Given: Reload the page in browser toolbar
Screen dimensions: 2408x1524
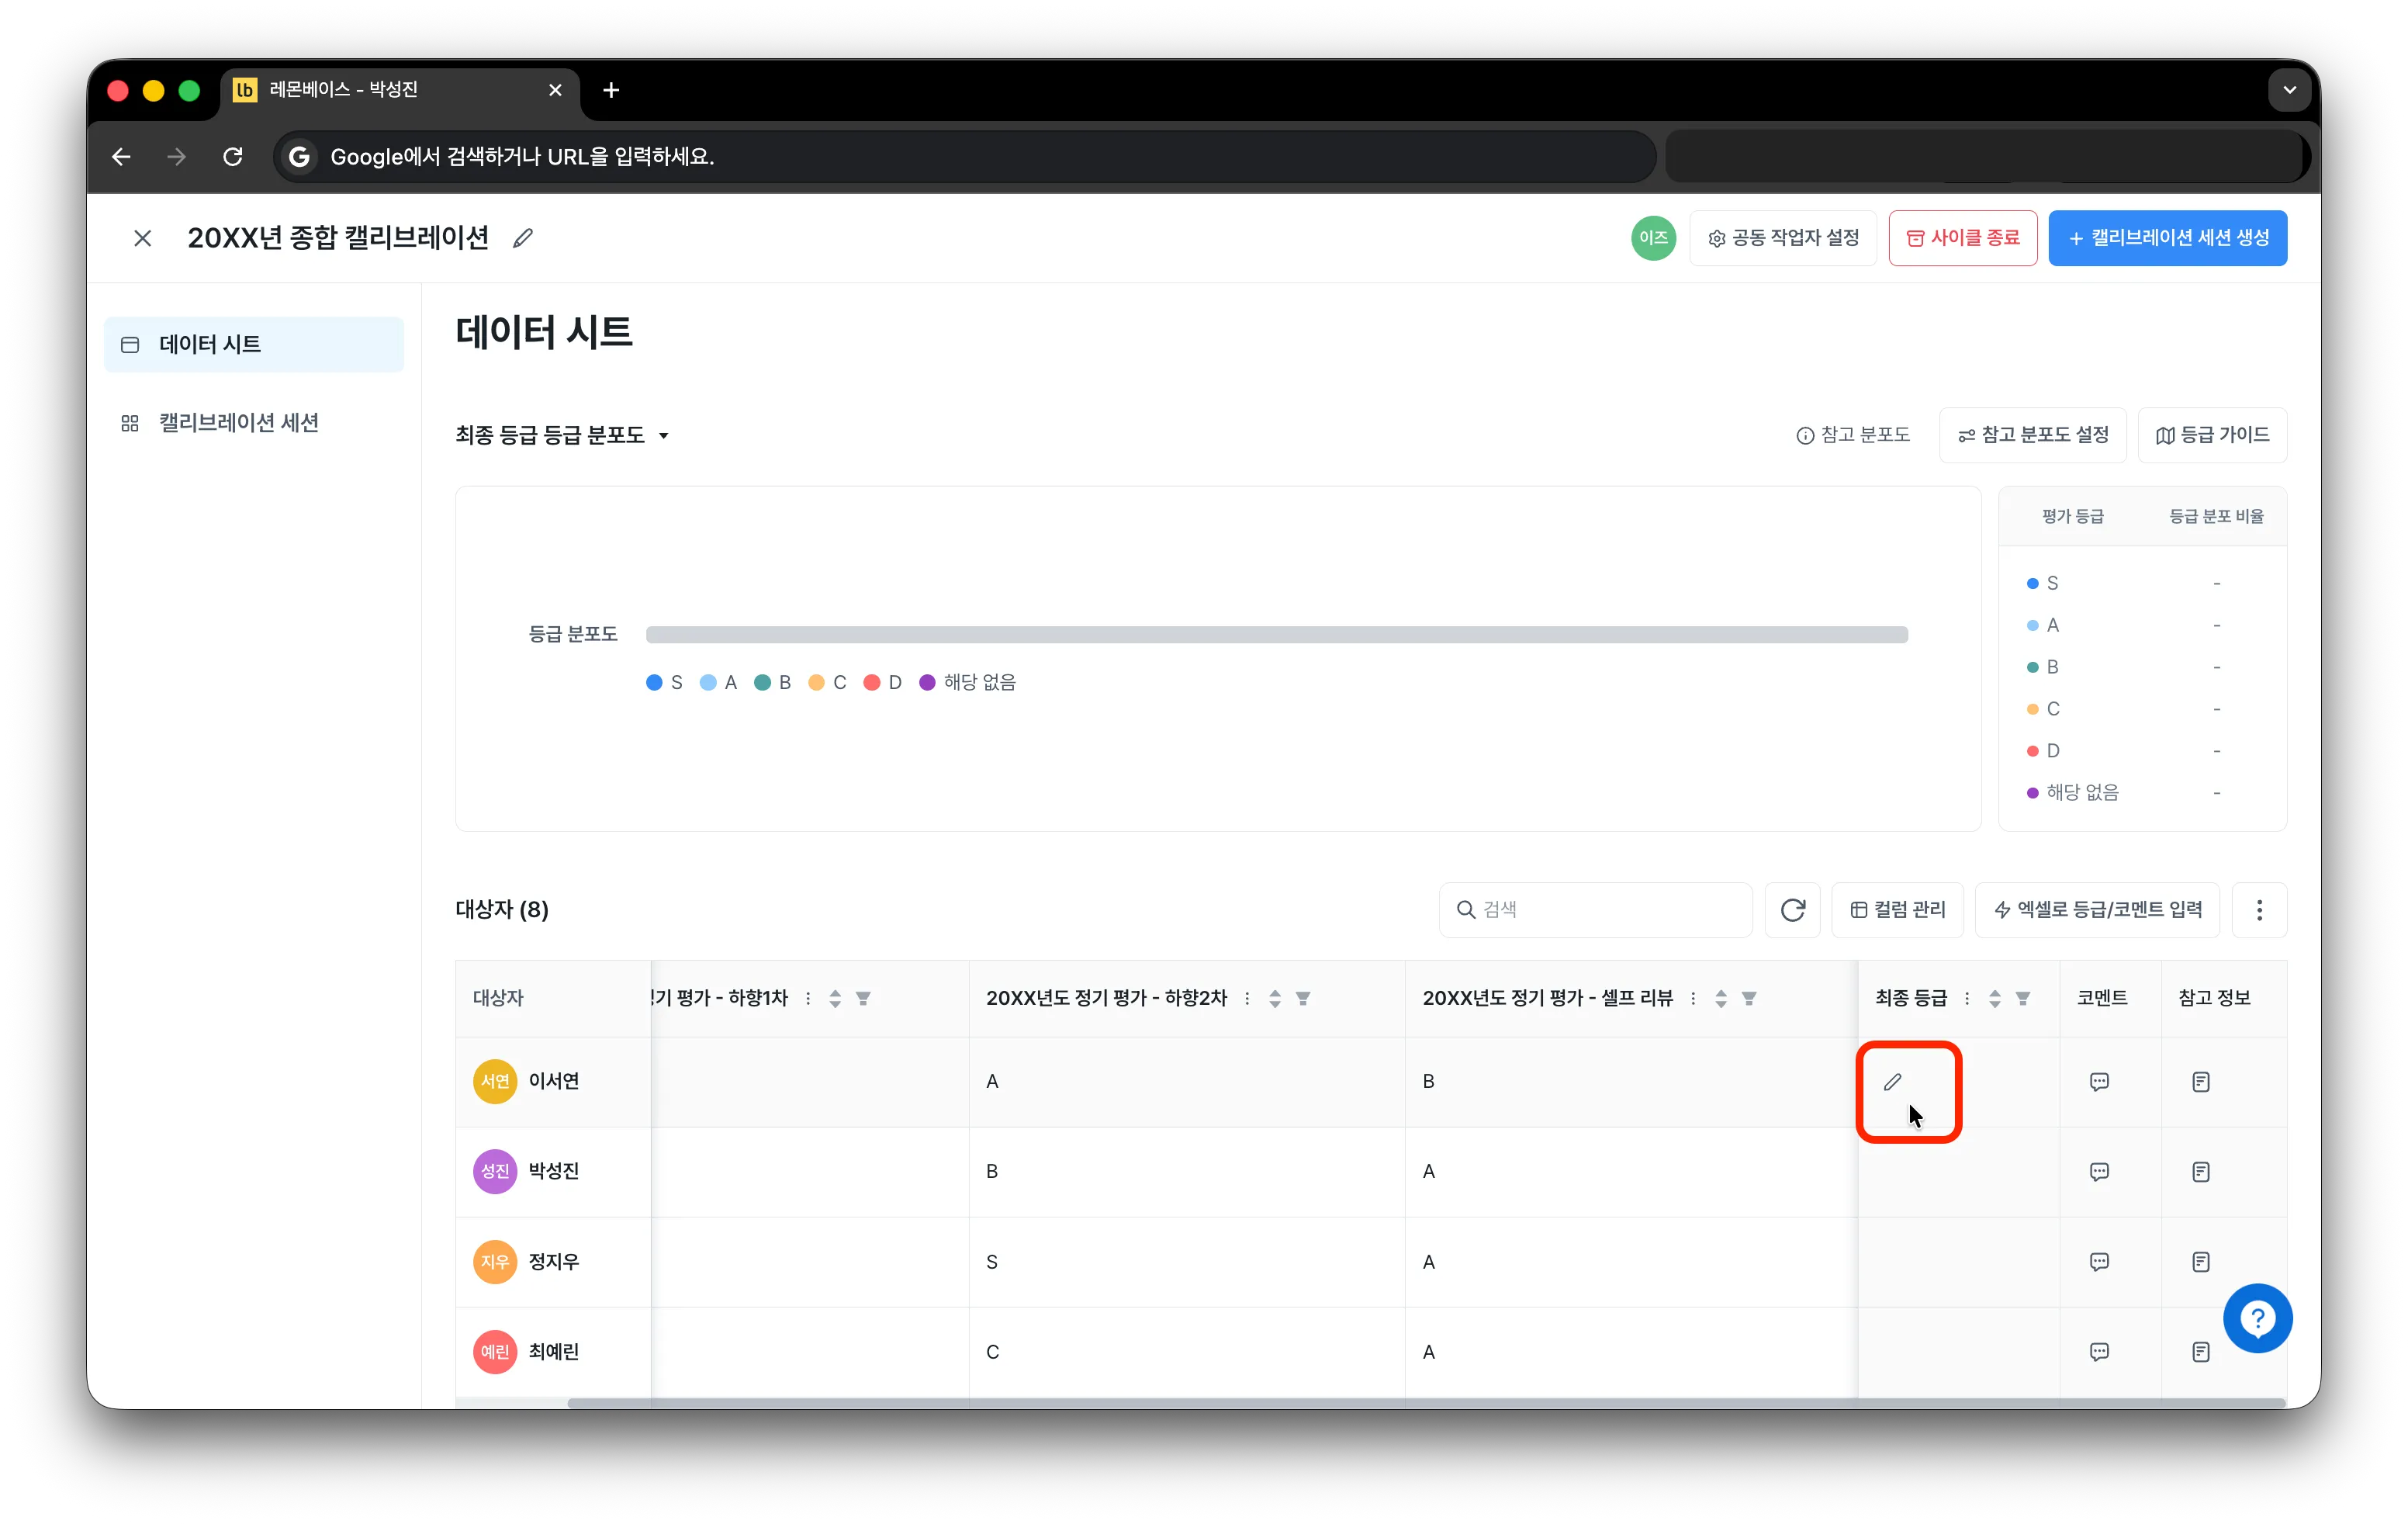Looking at the screenshot, I should [x=233, y=157].
